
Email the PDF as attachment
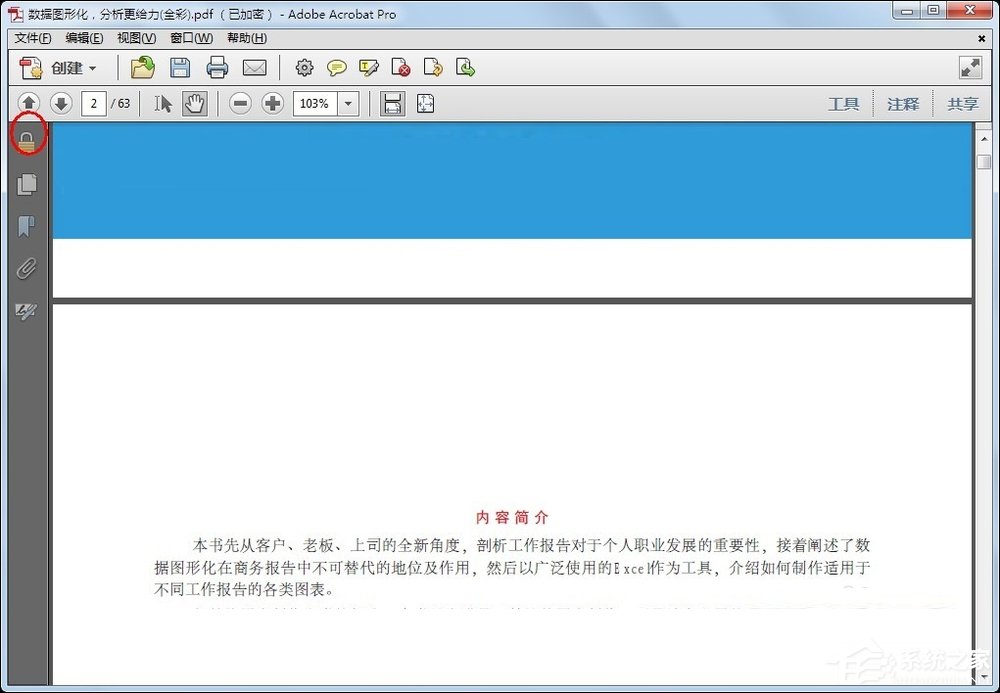tap(255, 67)
